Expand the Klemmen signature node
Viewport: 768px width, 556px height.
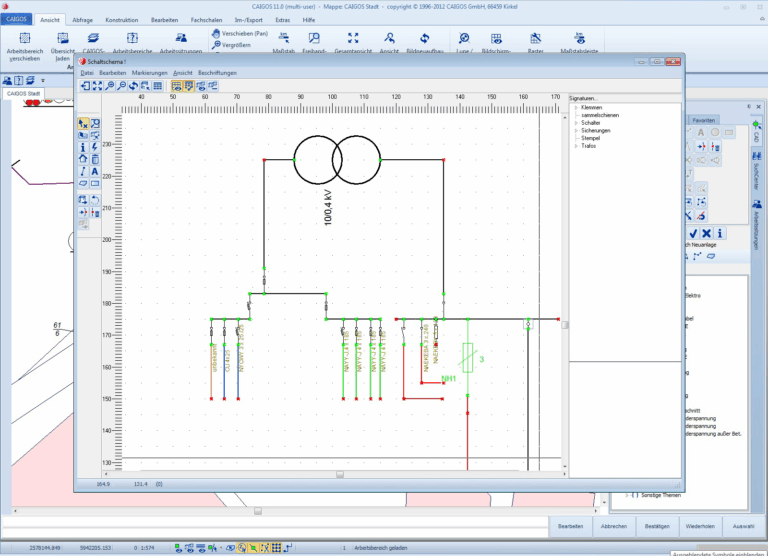(575, 107)
